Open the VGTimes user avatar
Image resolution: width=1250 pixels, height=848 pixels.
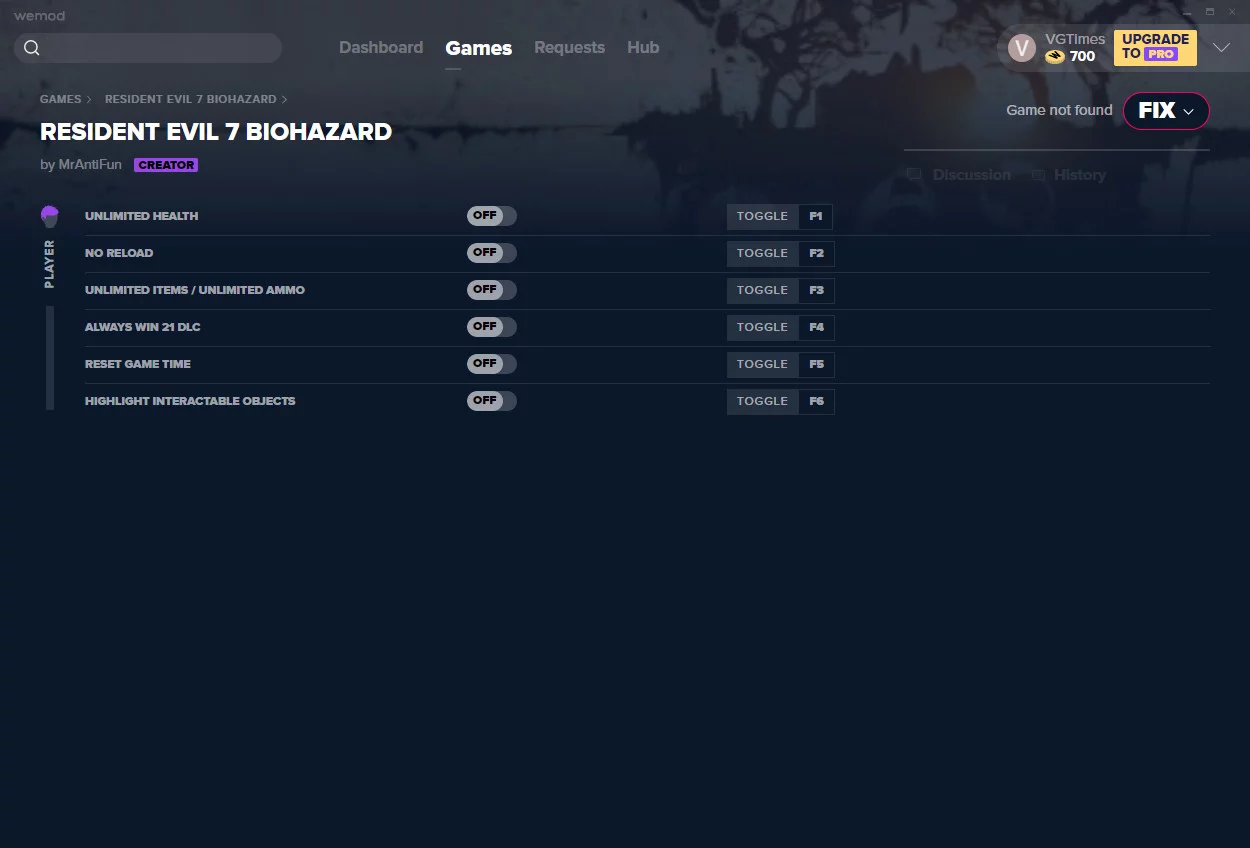click(x=1022, y=48)
